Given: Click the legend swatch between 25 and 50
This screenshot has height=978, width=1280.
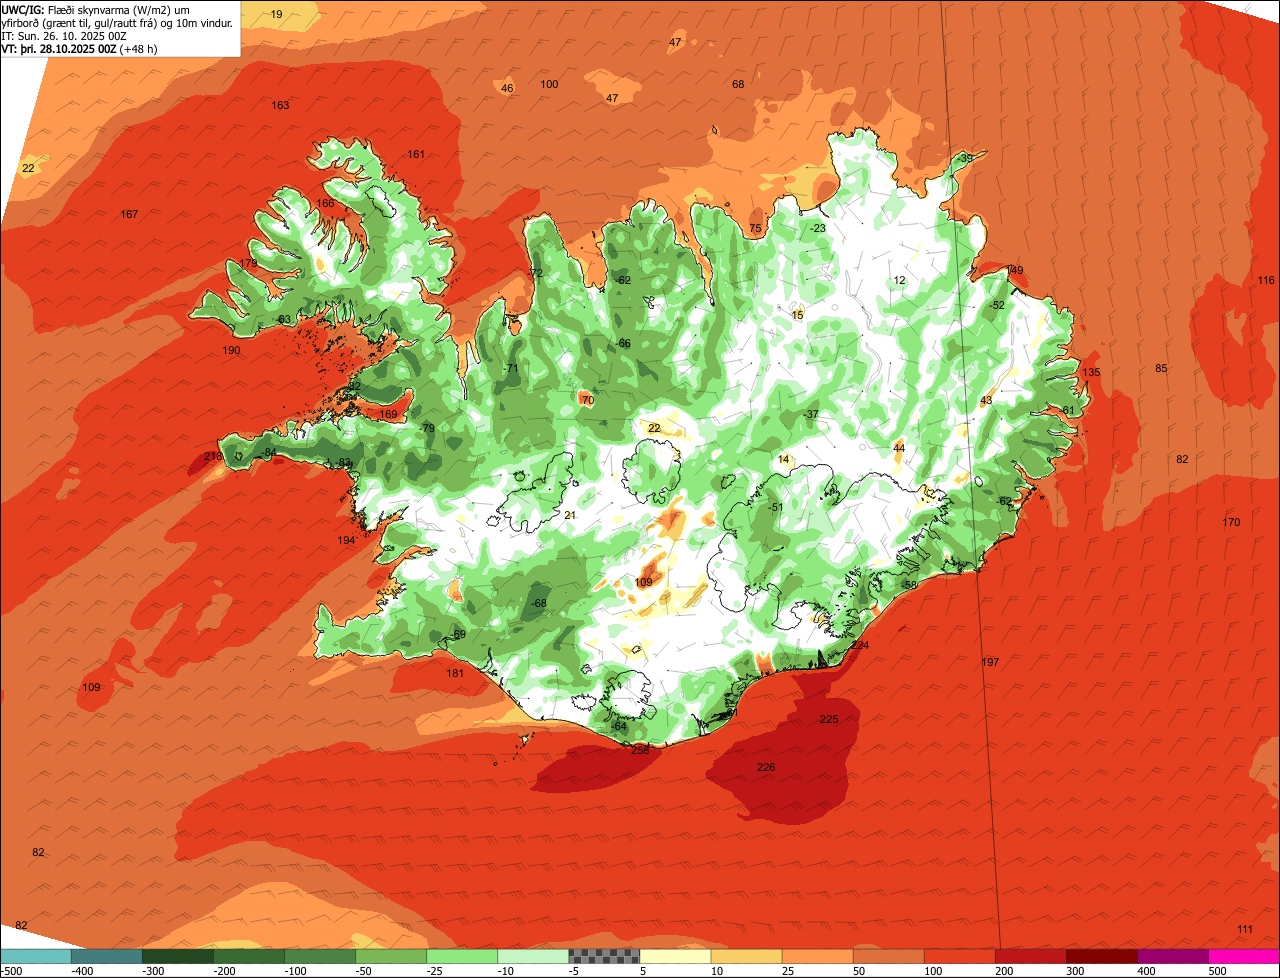Looking at the screenshot, I should (x=817, y=956).
